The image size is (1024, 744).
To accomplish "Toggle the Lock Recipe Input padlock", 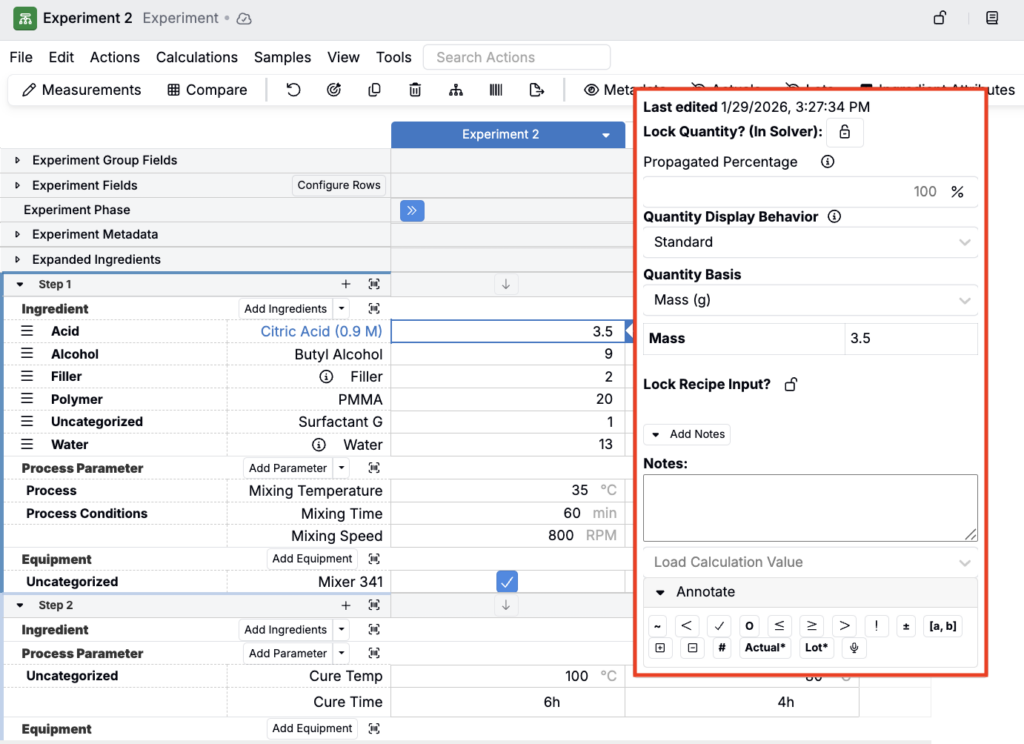I will [791, 385].
